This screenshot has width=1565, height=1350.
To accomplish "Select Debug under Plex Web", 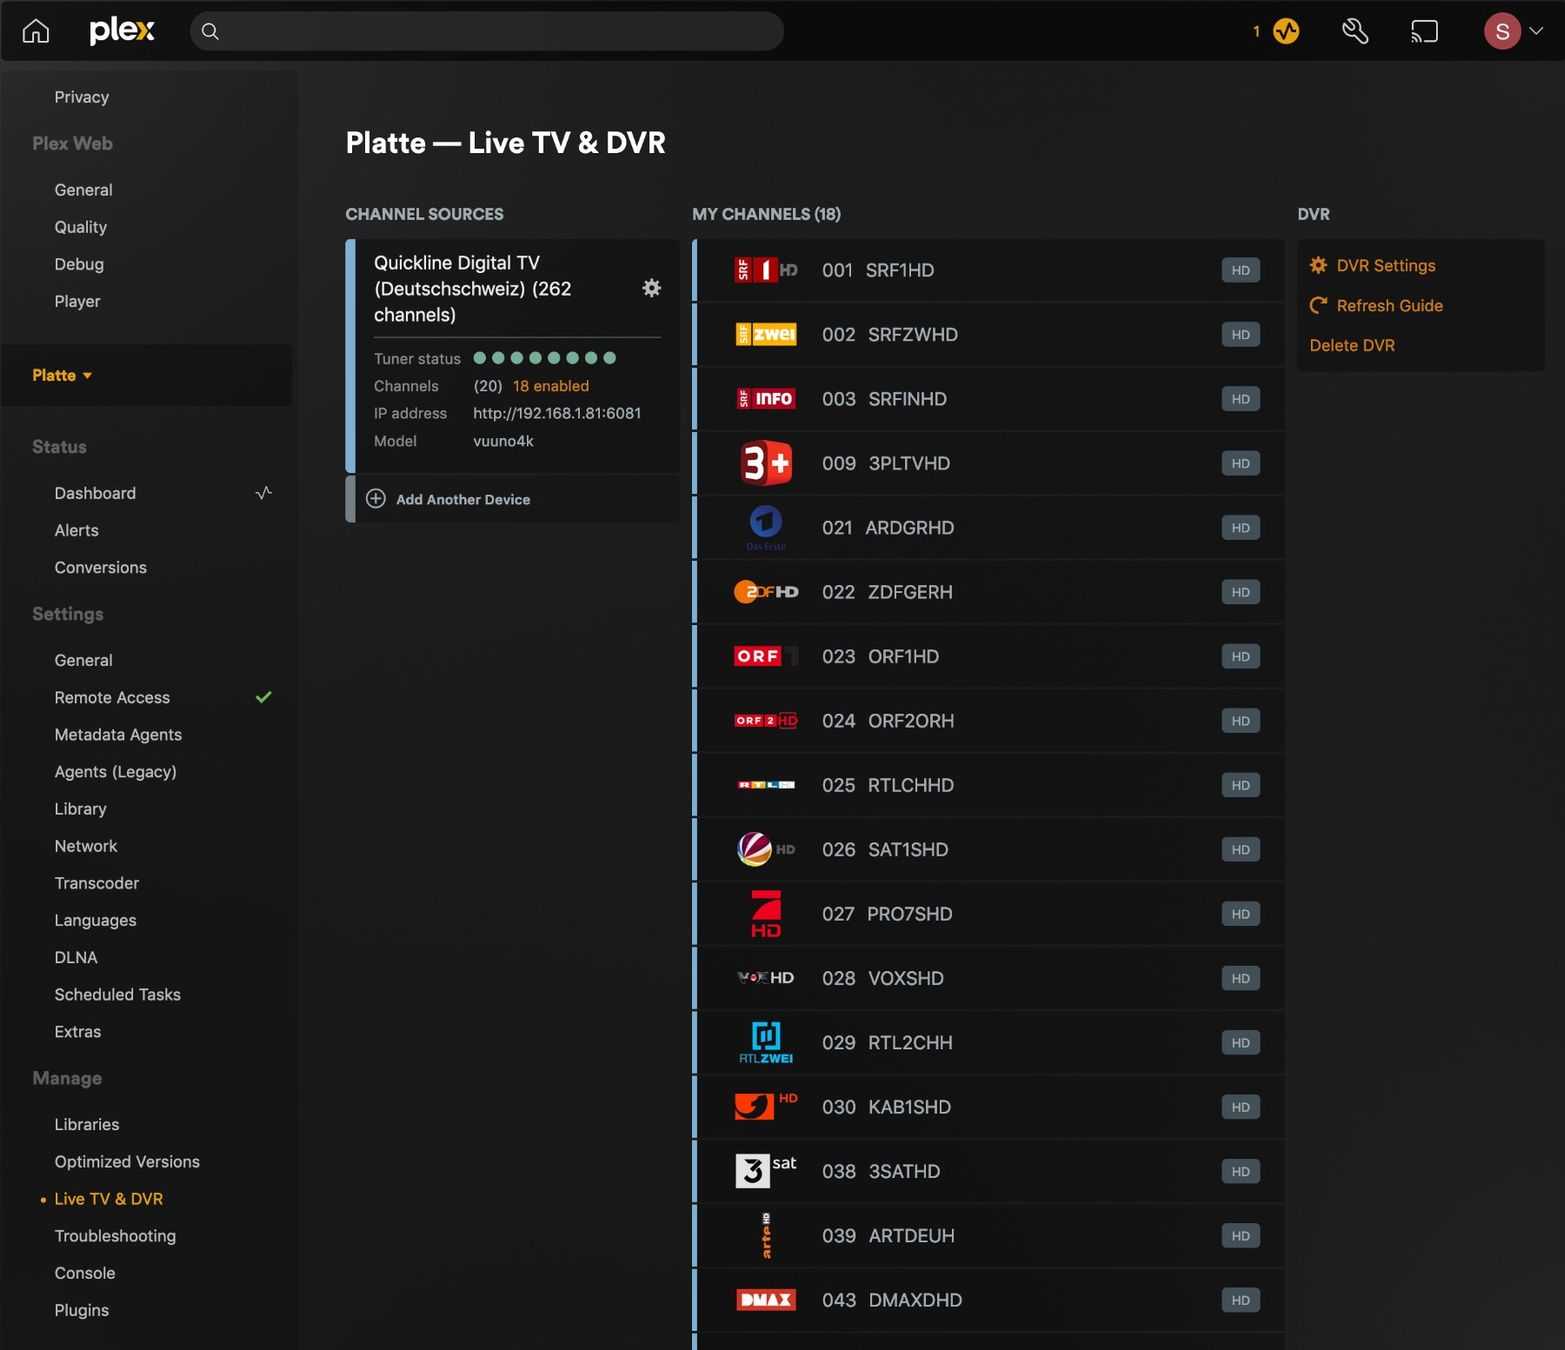I will pyautogui.click(x=79, y=264).
